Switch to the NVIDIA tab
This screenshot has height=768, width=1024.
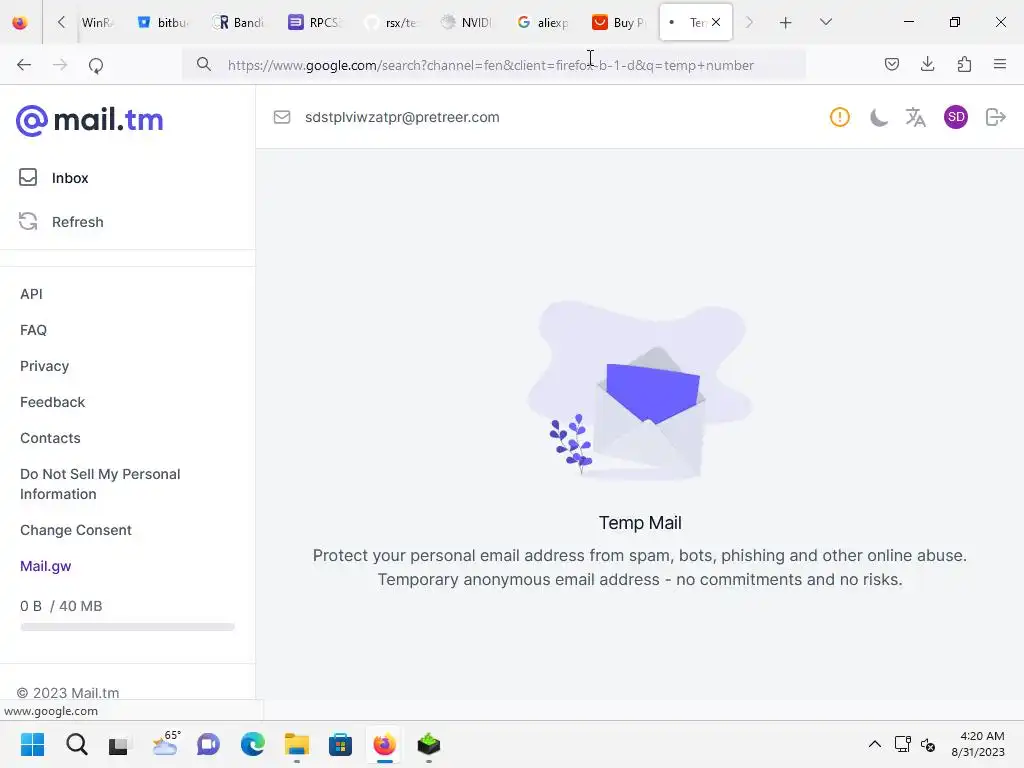[466, 22]
